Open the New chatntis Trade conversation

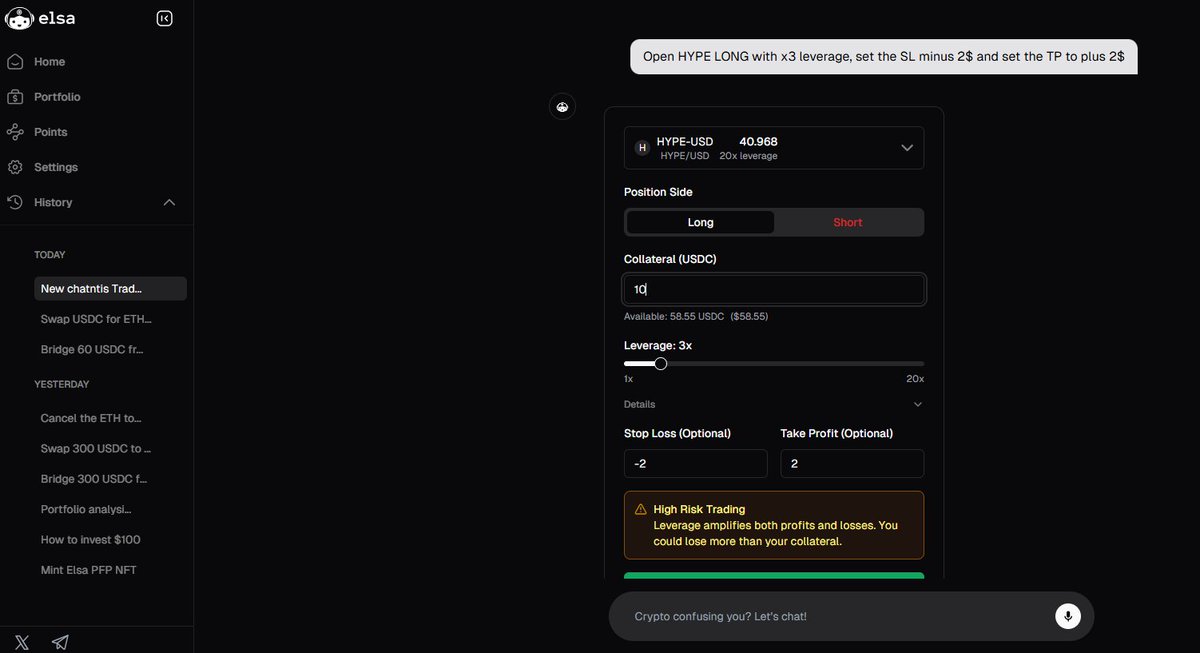[x=95, y=288]
